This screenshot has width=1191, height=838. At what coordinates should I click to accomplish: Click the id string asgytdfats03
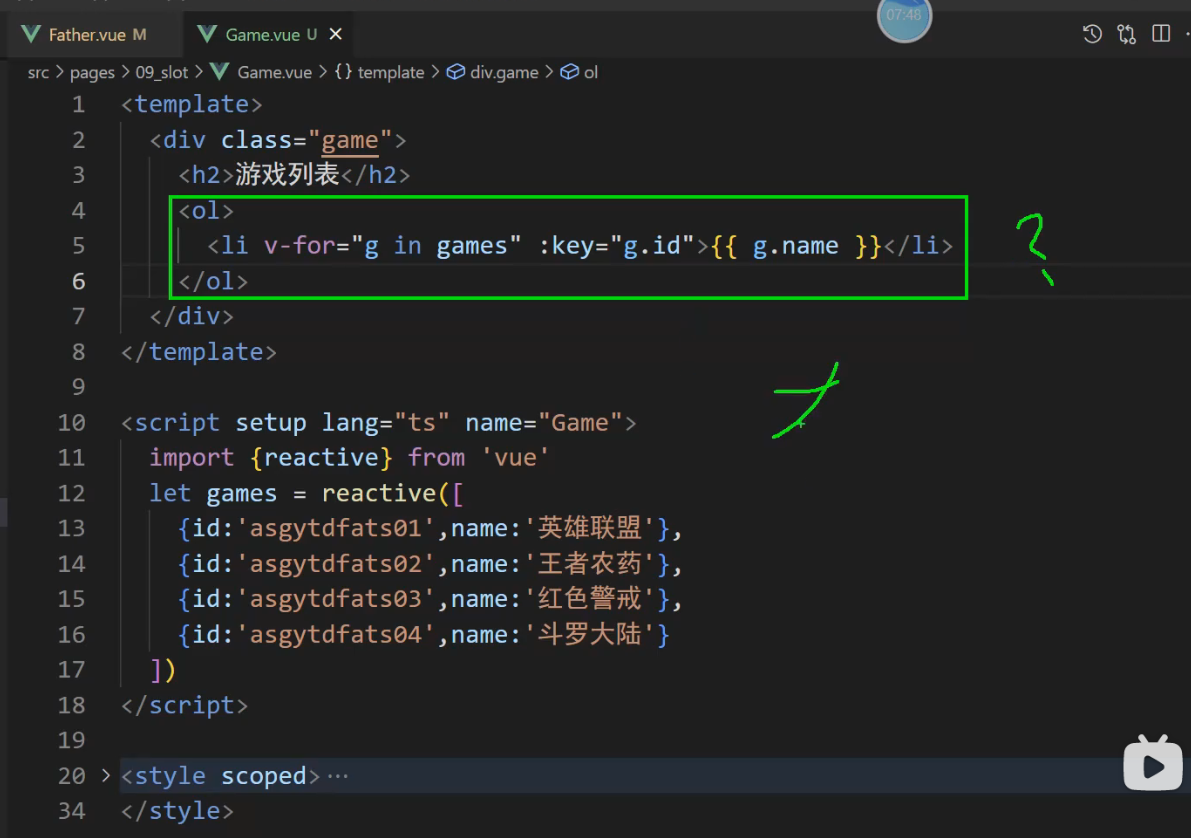click(336, 599)
